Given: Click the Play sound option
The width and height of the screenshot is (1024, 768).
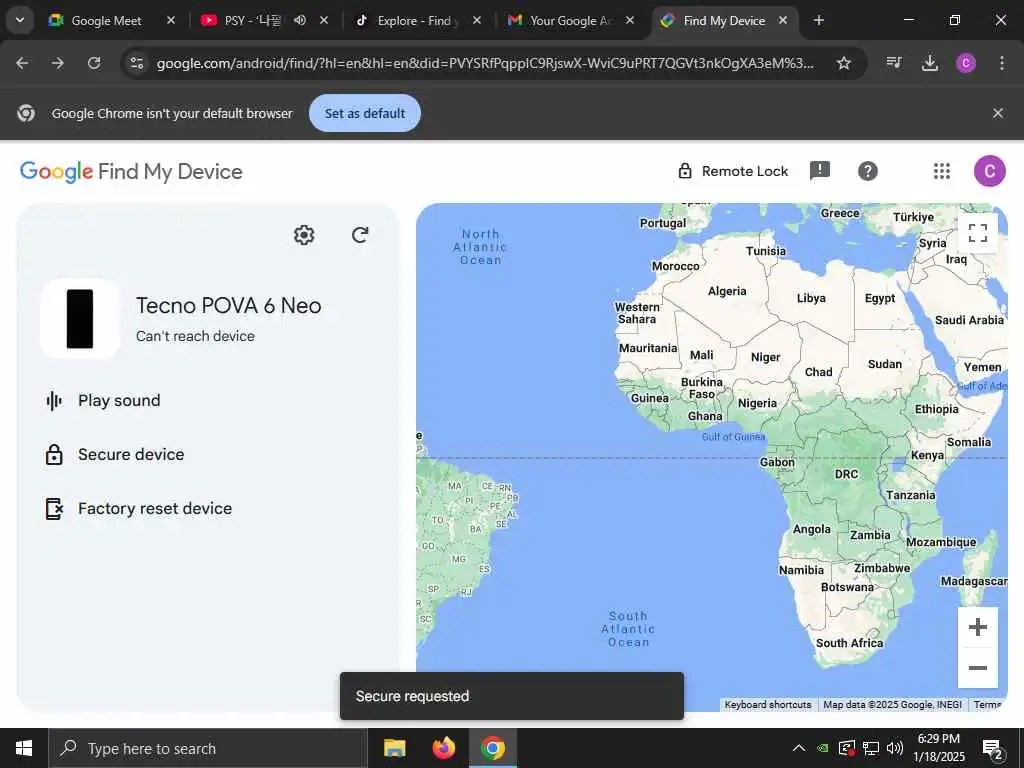Looking at the screenshot, I should tap(119, 400).
